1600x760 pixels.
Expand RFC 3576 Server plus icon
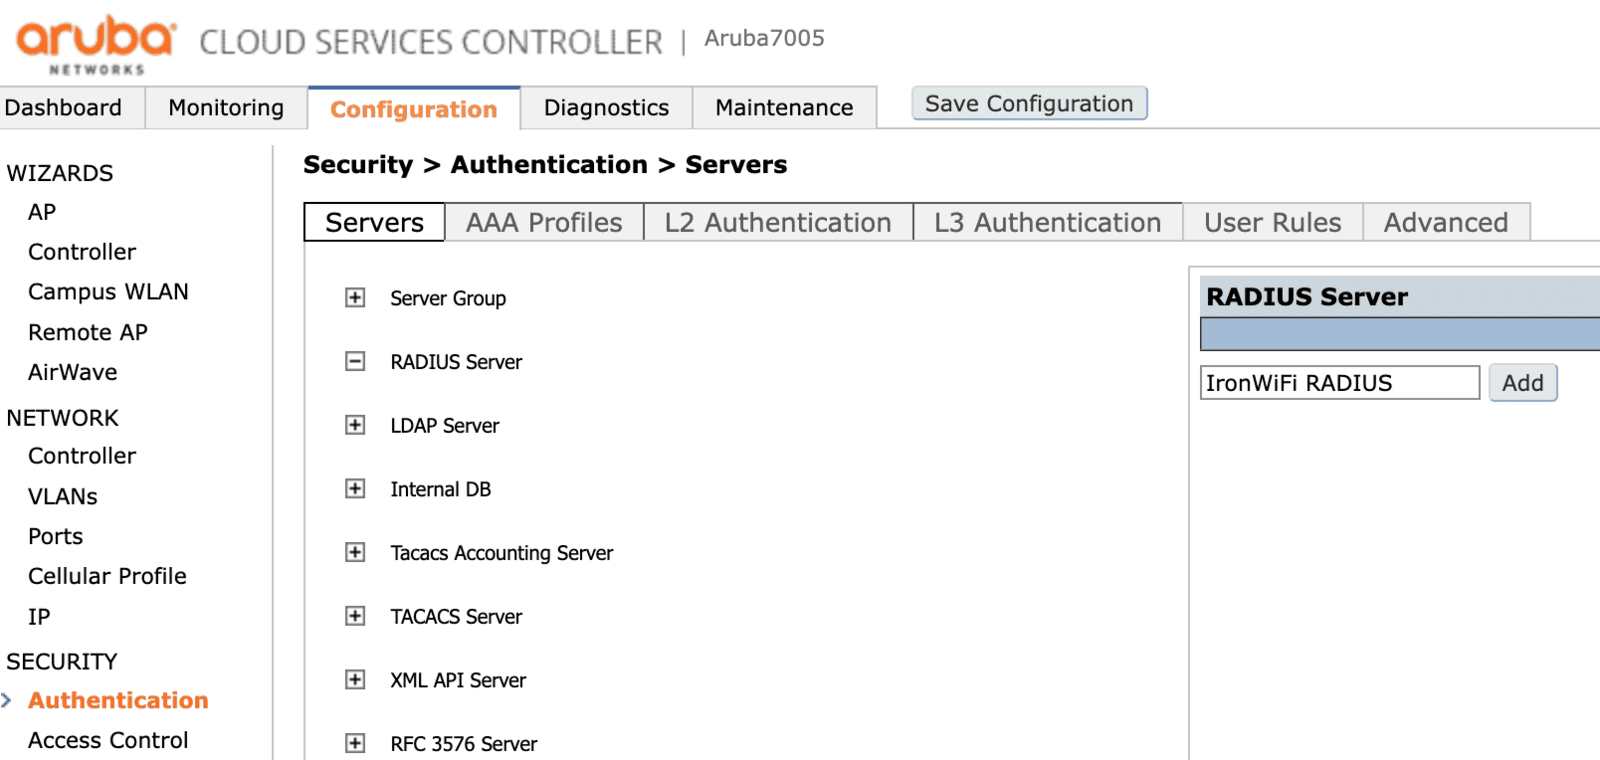pos(355,743)
